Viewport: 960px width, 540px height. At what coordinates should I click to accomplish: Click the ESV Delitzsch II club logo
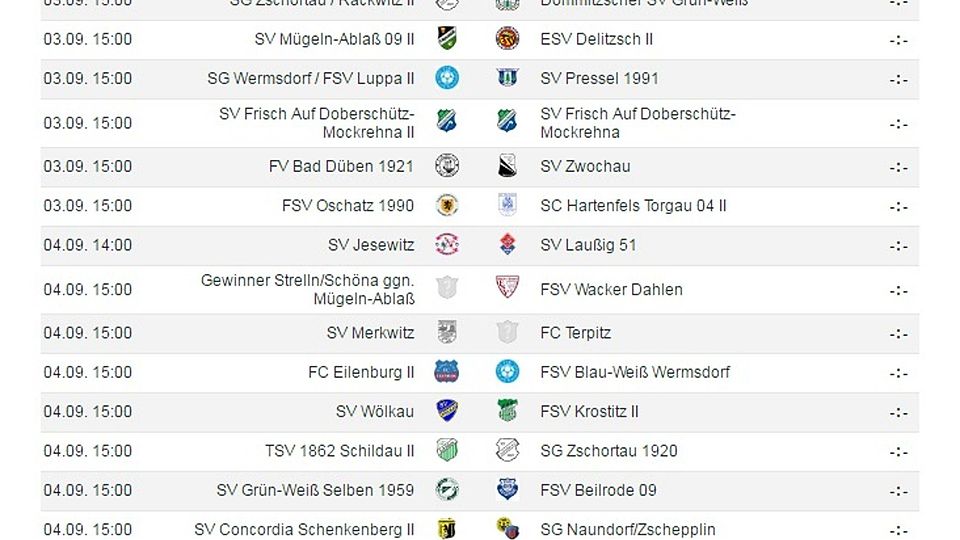(x=507, y=39)
